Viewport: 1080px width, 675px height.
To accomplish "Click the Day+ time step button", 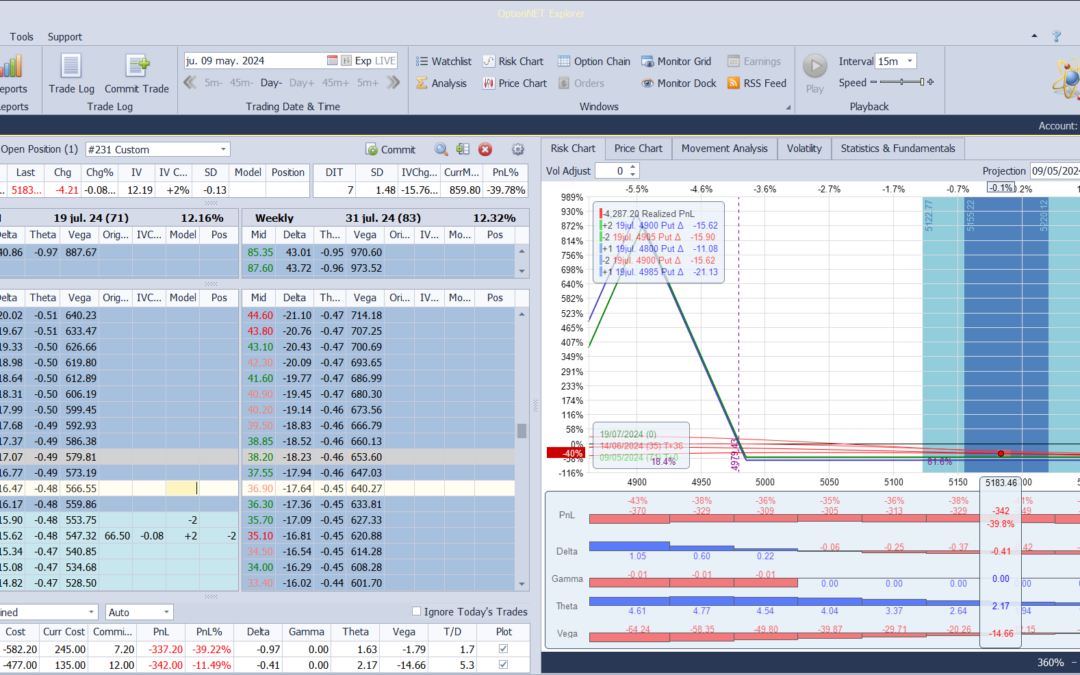I will (302, 83).
